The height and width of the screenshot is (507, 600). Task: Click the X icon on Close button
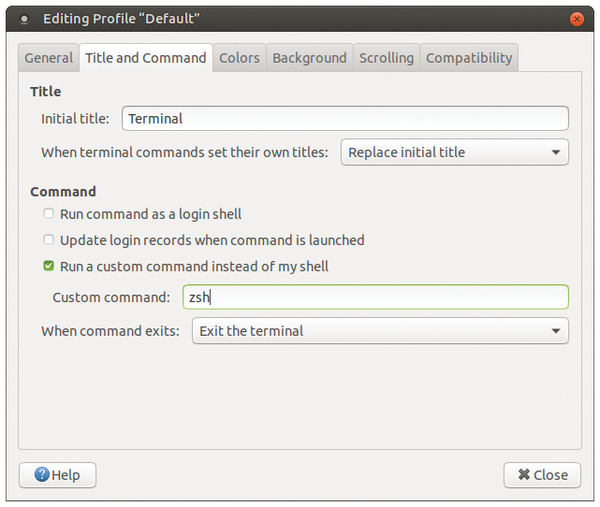524,474
